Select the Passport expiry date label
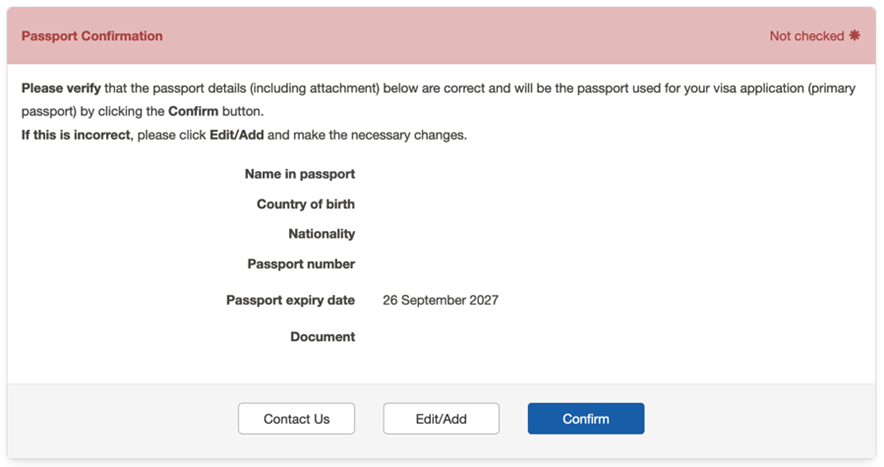The image size is (884, 467). (290, 300)
